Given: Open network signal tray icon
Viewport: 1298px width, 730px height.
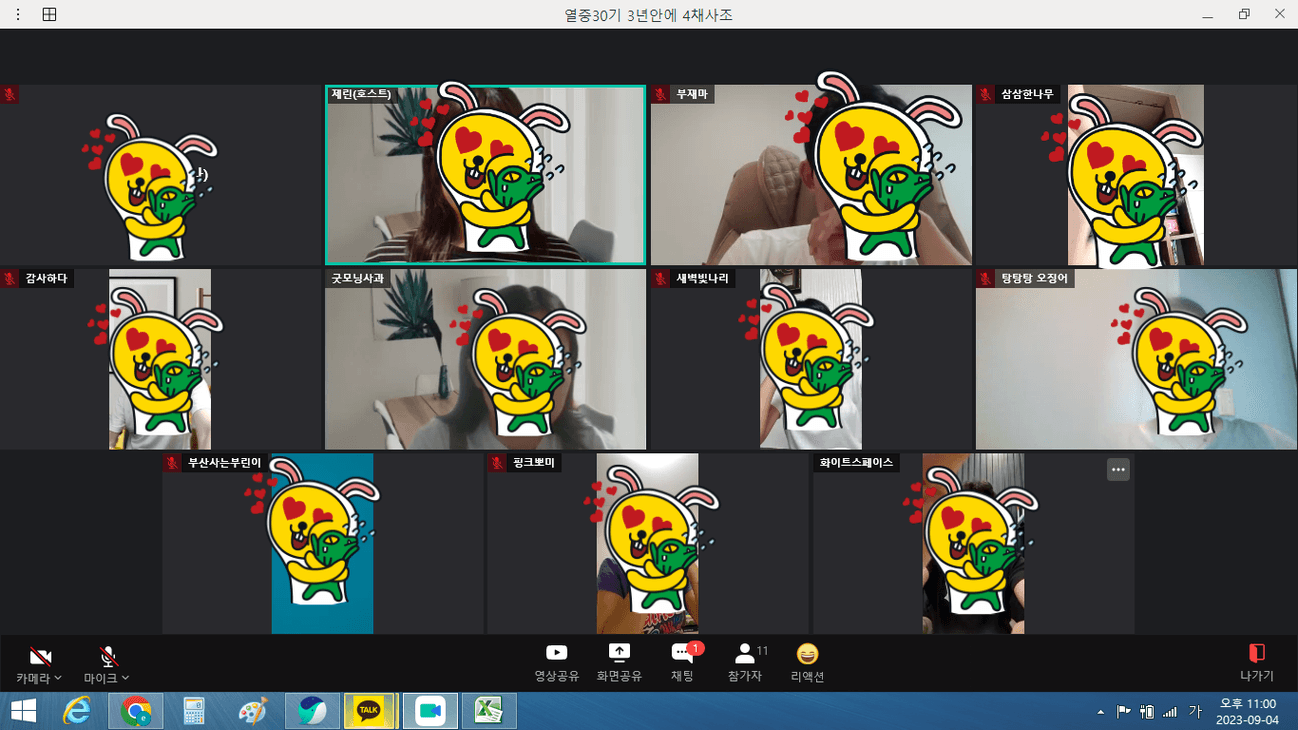Looking at the screenshot, I should (1170, 712).
